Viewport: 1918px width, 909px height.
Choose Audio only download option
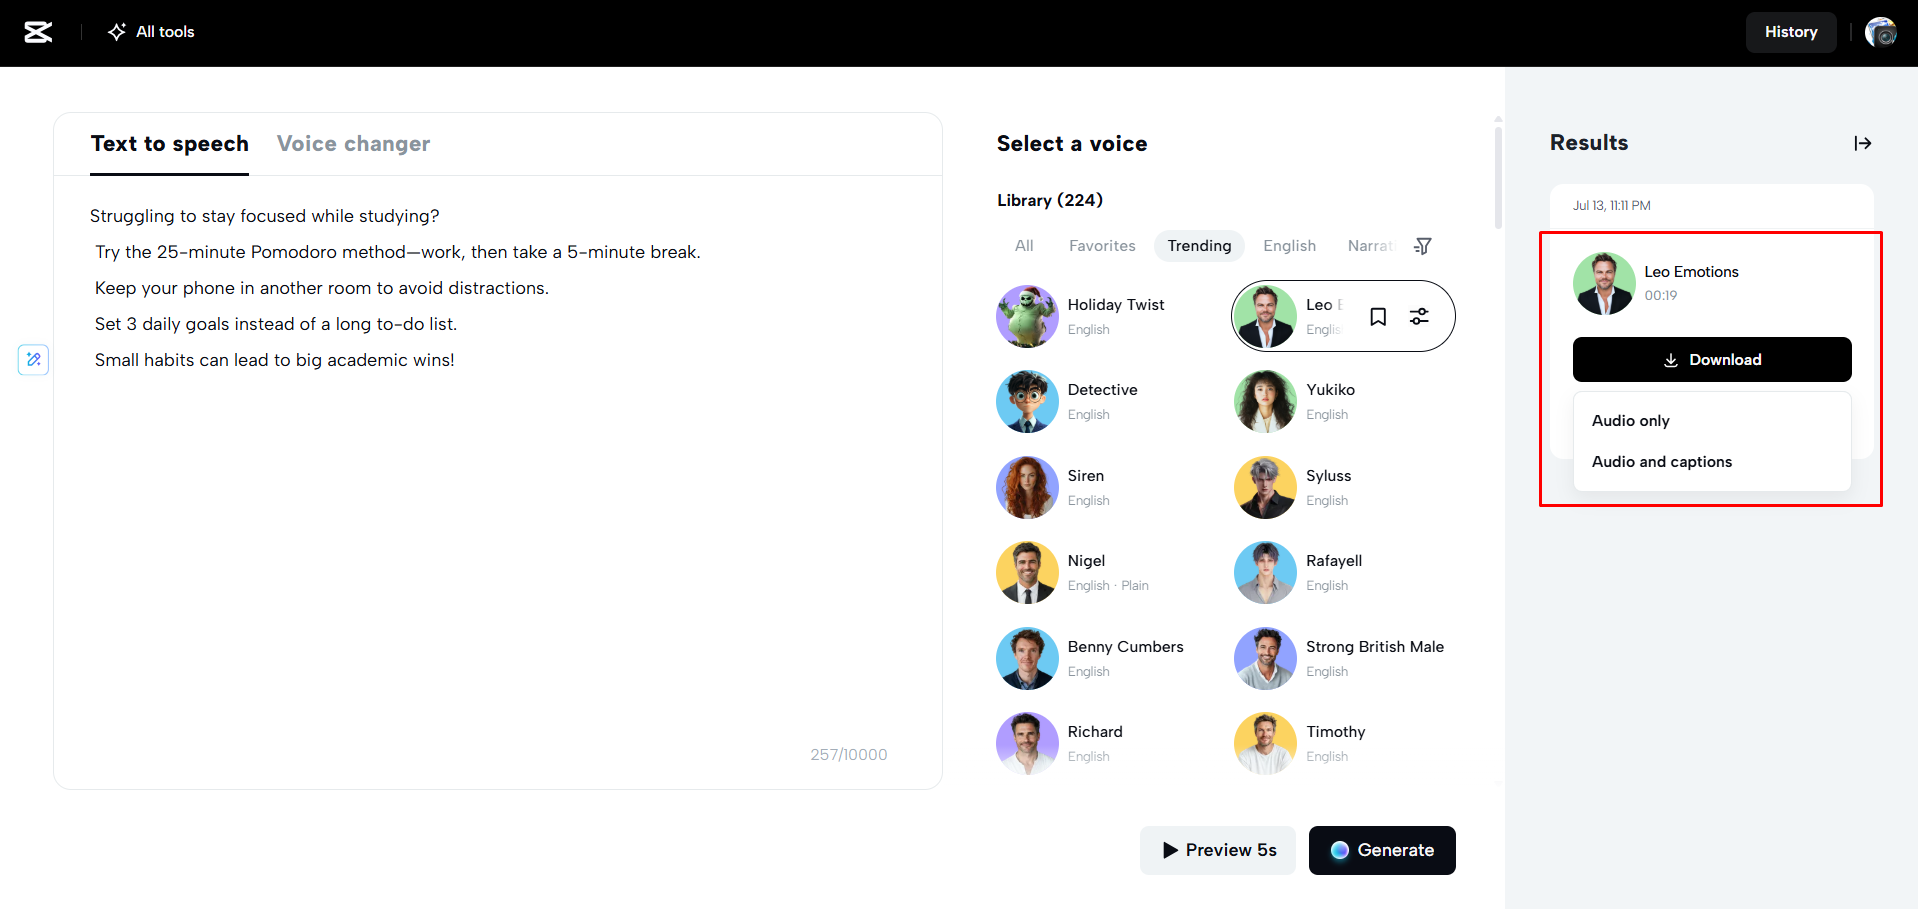point(1631,421)
